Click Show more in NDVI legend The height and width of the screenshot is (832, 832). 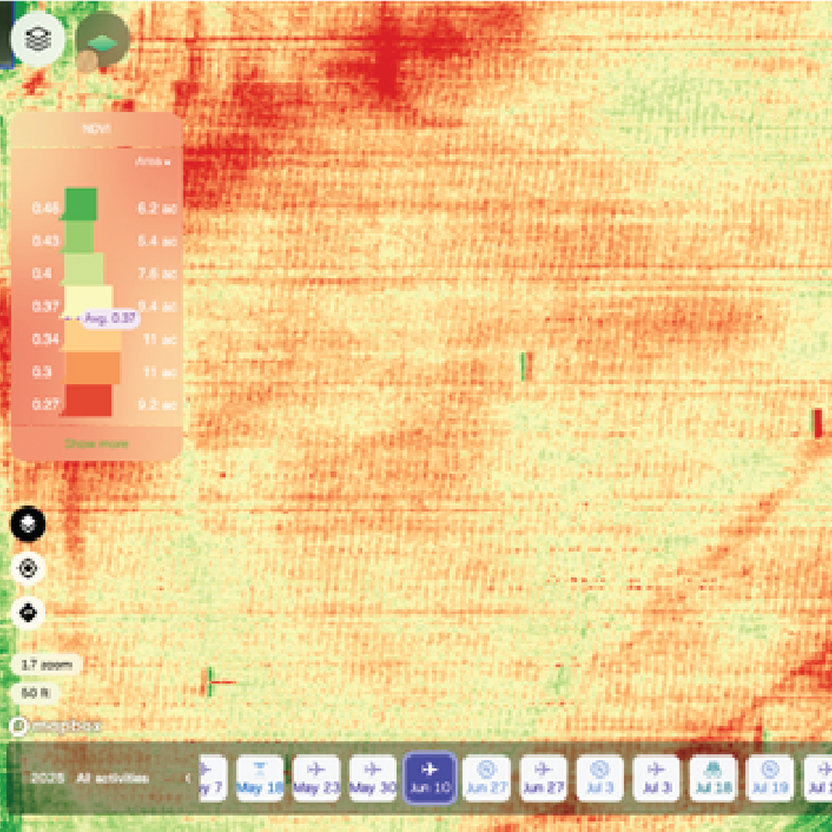(x=96, y=443)
